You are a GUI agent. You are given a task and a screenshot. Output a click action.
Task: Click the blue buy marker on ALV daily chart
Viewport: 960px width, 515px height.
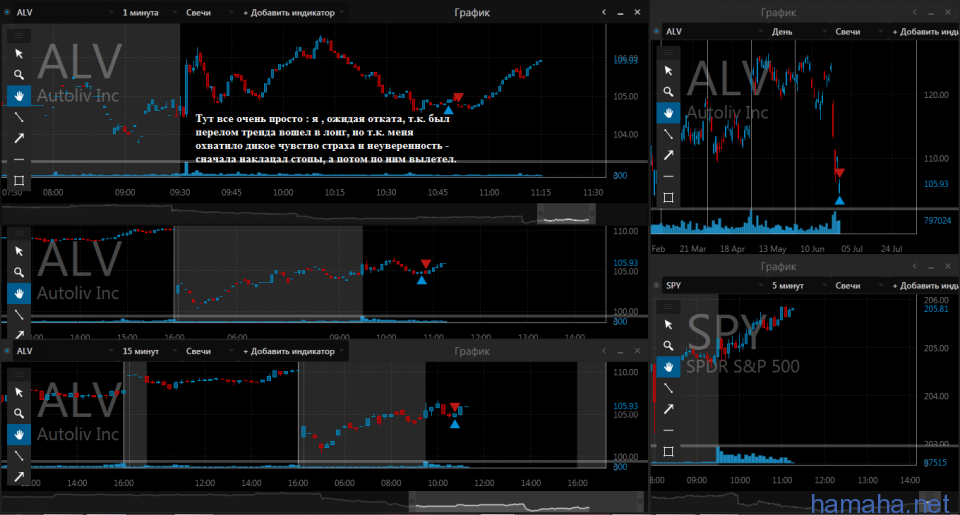(839, 200)
